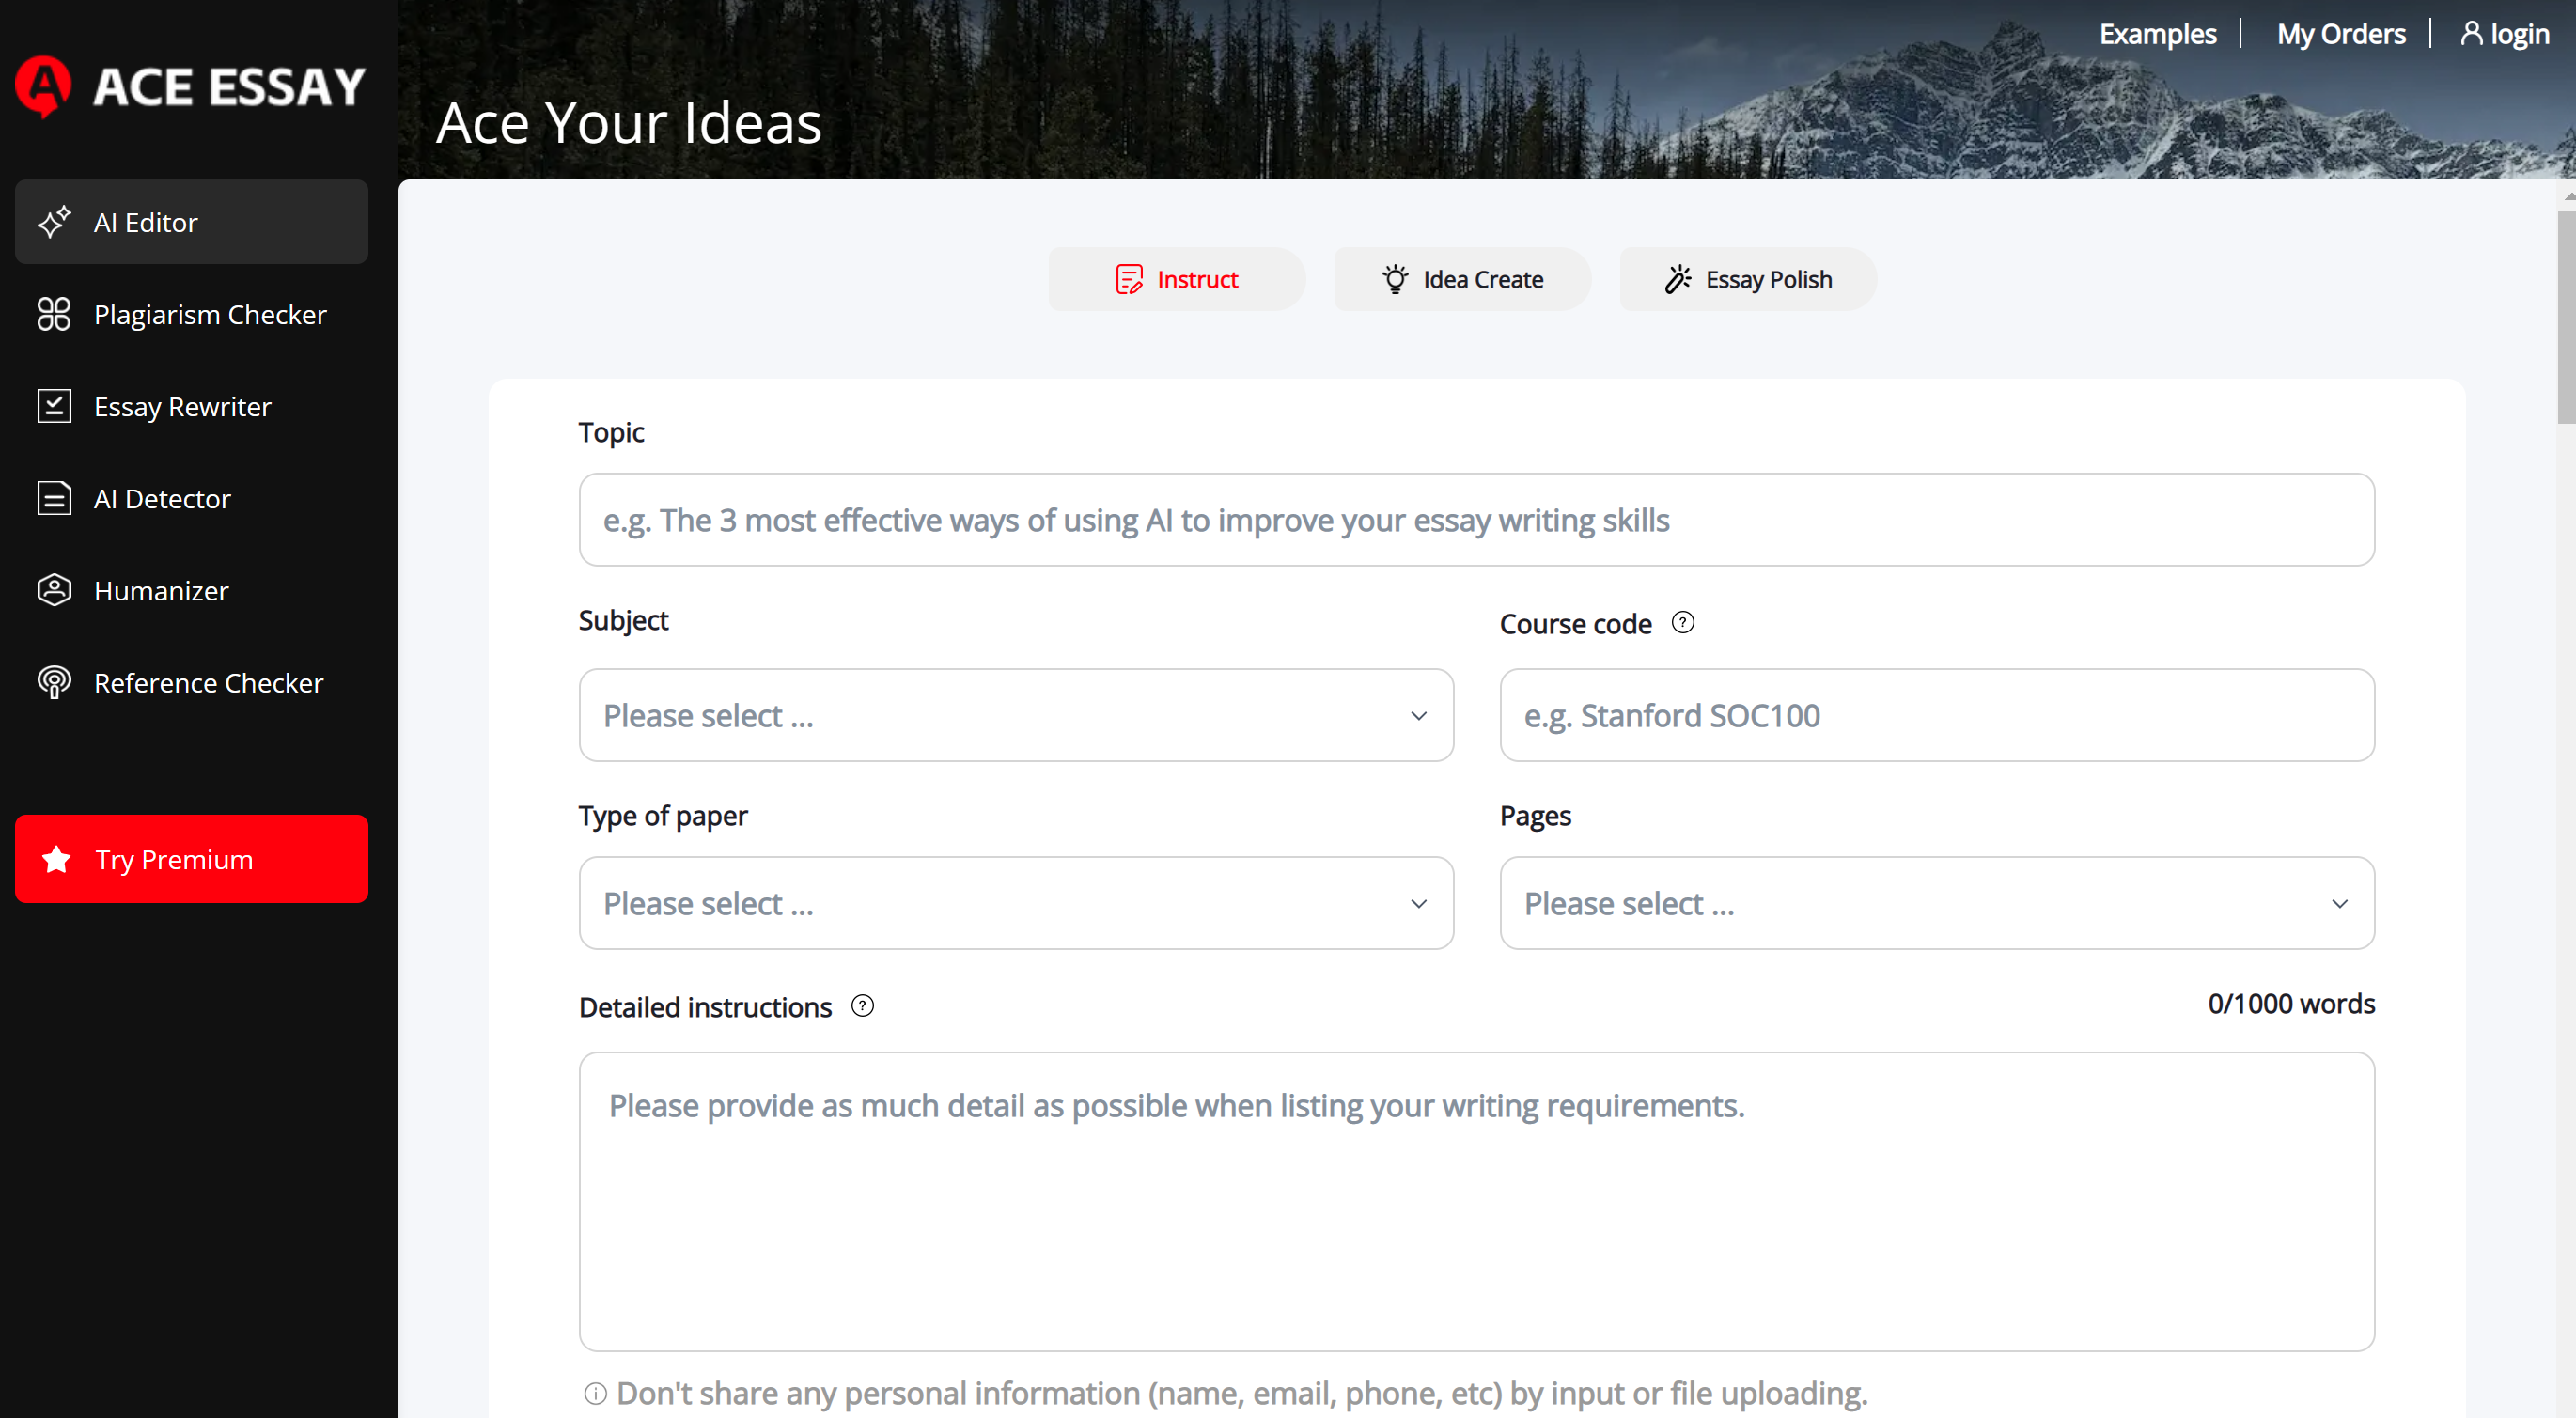Open the Reference Checker tool

[x=209, y=683]
